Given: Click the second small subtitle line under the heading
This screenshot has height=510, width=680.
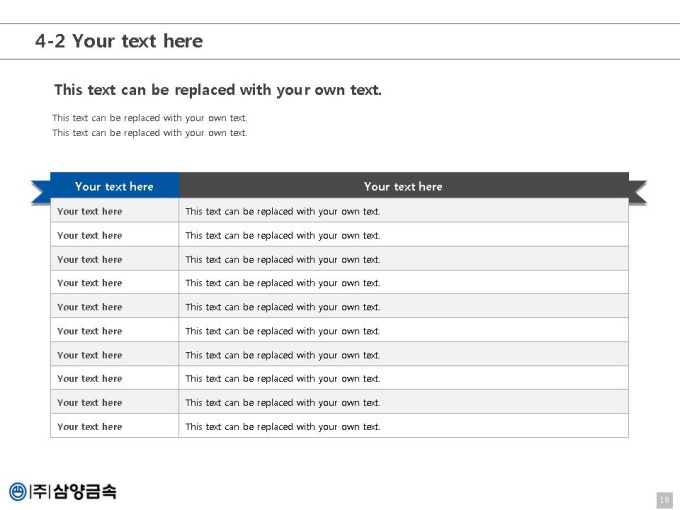Looking at the screenshot, I should pos(150,133).
